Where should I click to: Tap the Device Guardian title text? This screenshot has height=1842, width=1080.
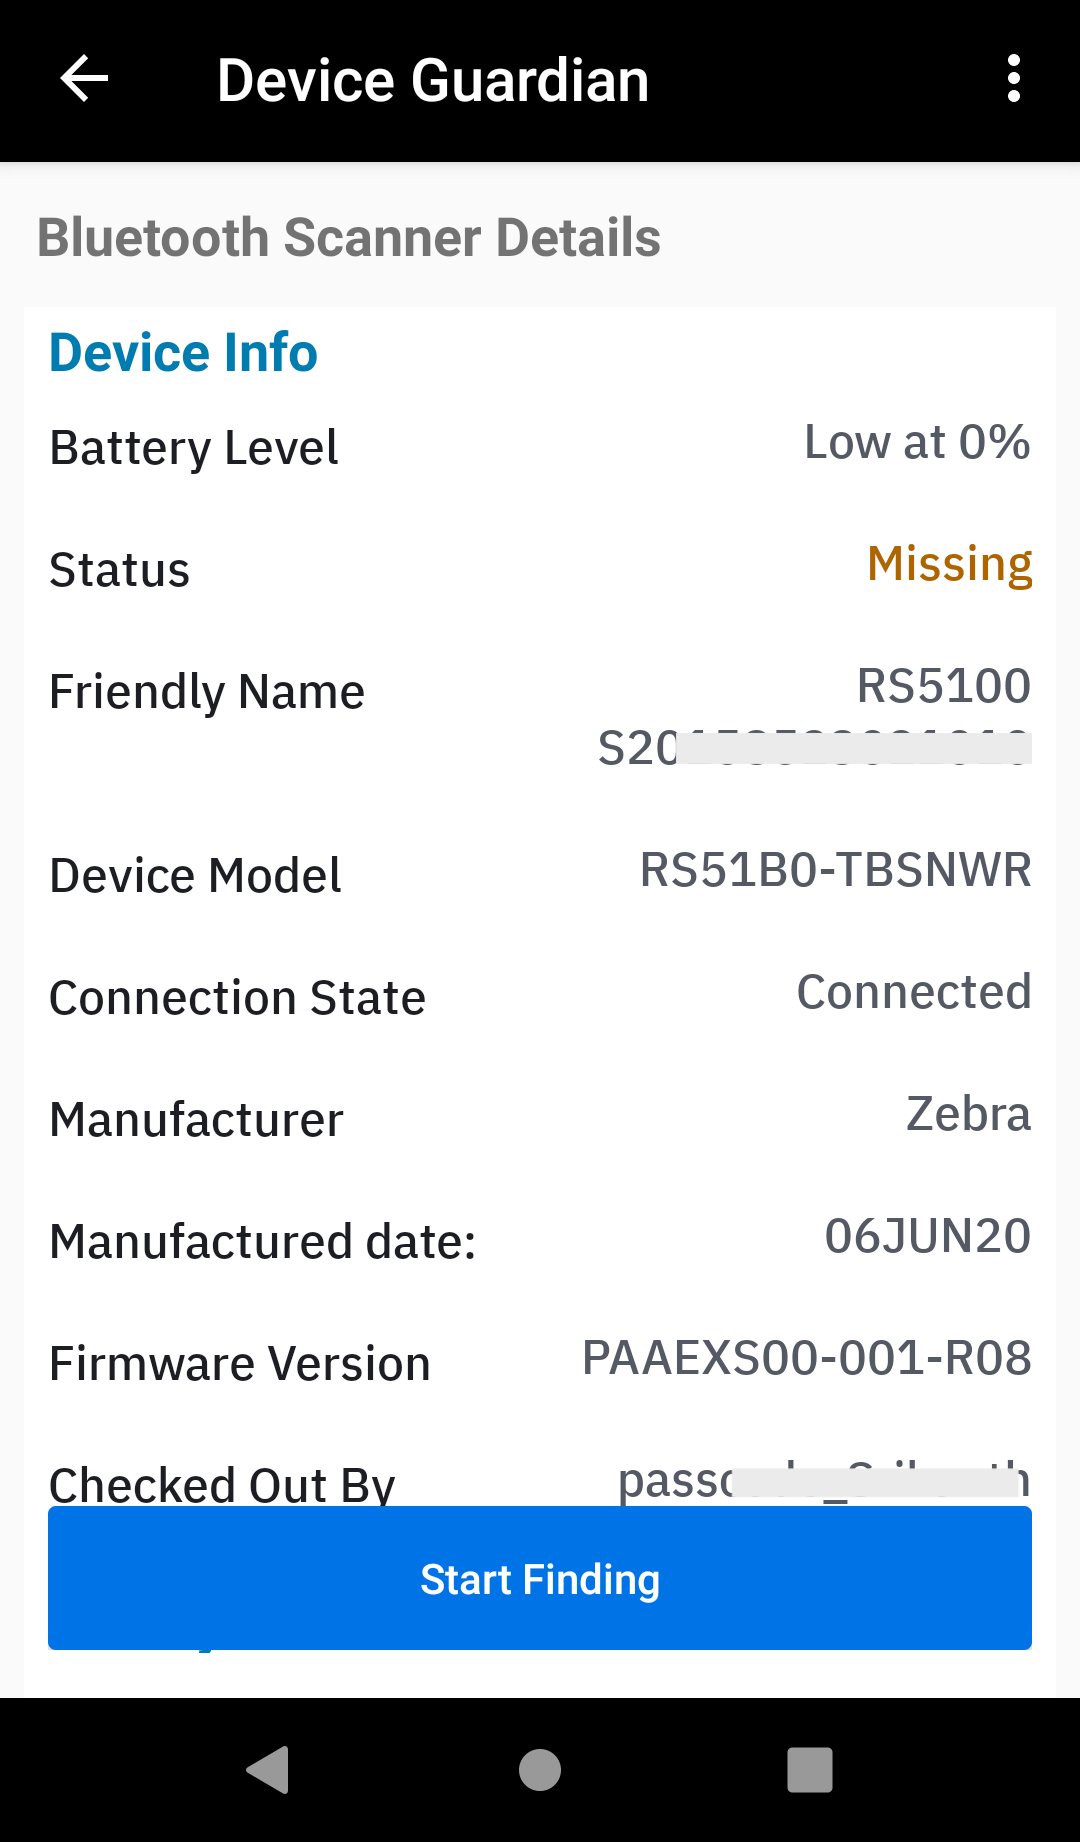[x=433, y=80]
